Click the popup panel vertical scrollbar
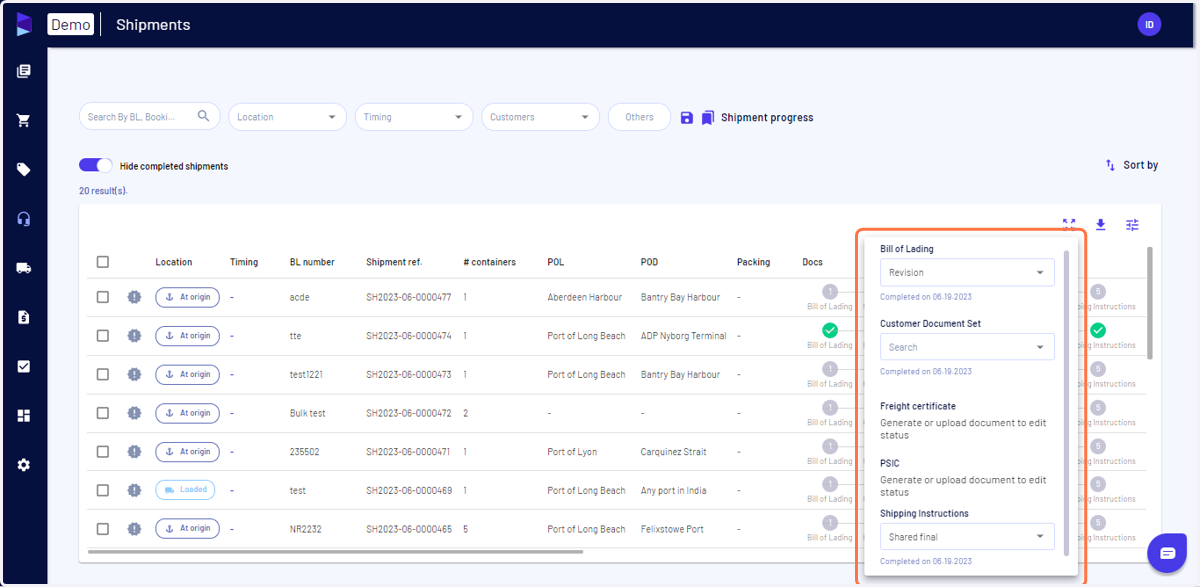Viewport: 1200px width, 587px height. [1067, 403]
